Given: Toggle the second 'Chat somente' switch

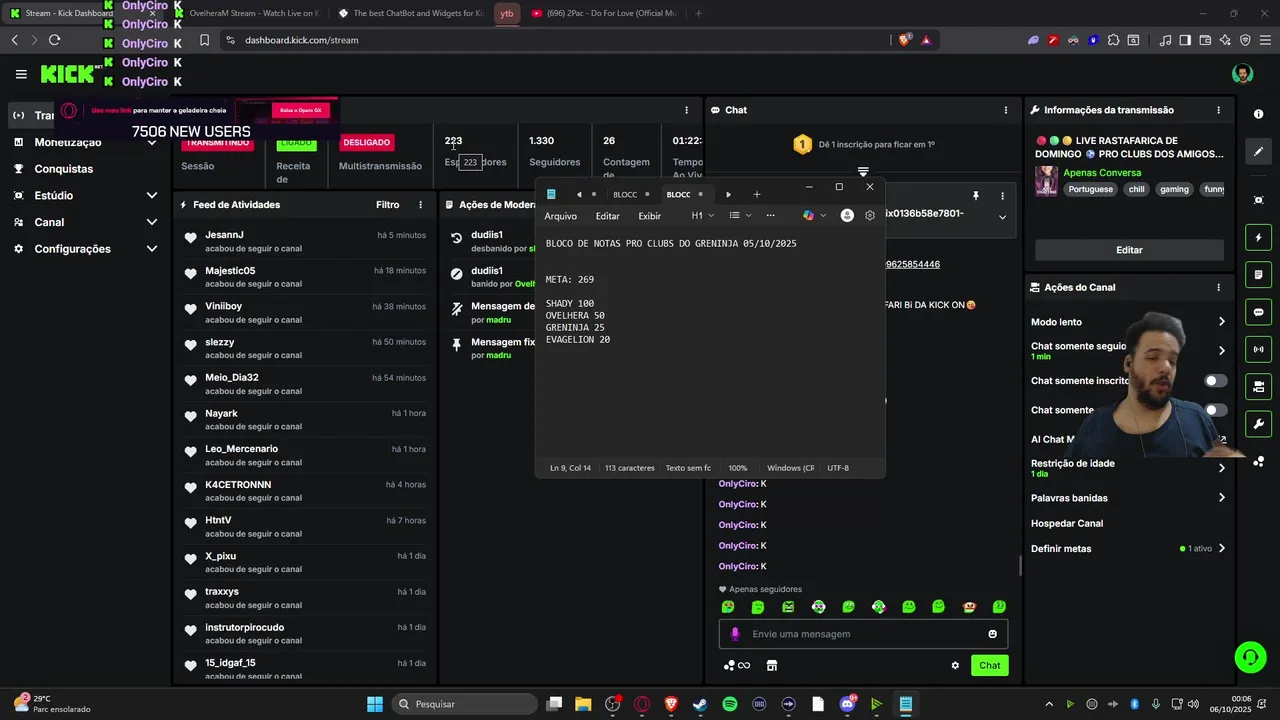Looking at the screenshot, I should pyautogui.click(x=1215, y=410).
